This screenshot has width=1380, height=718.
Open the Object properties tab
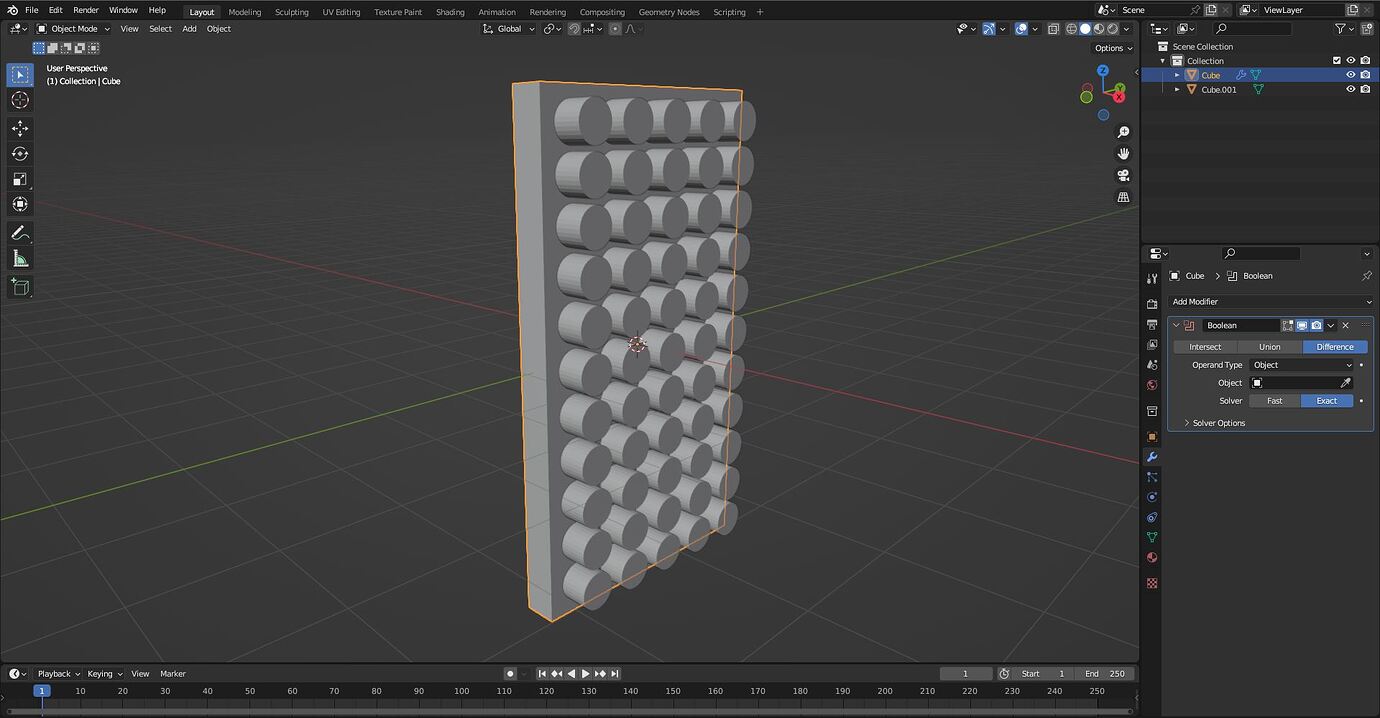(x=1152, y=436)
